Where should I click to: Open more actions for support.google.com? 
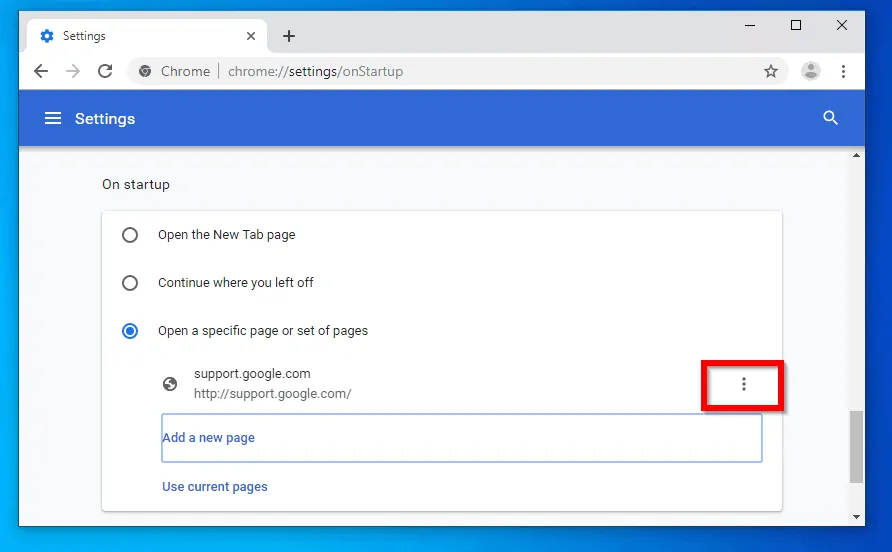743,384
